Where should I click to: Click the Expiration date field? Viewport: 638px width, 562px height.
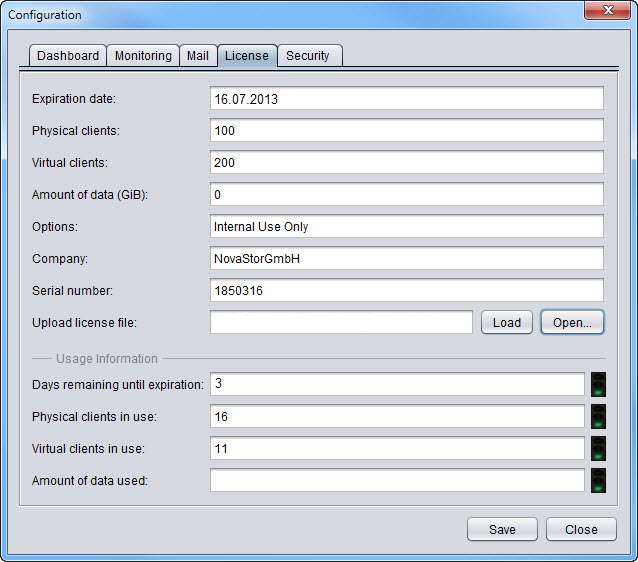tap(406, 98)
